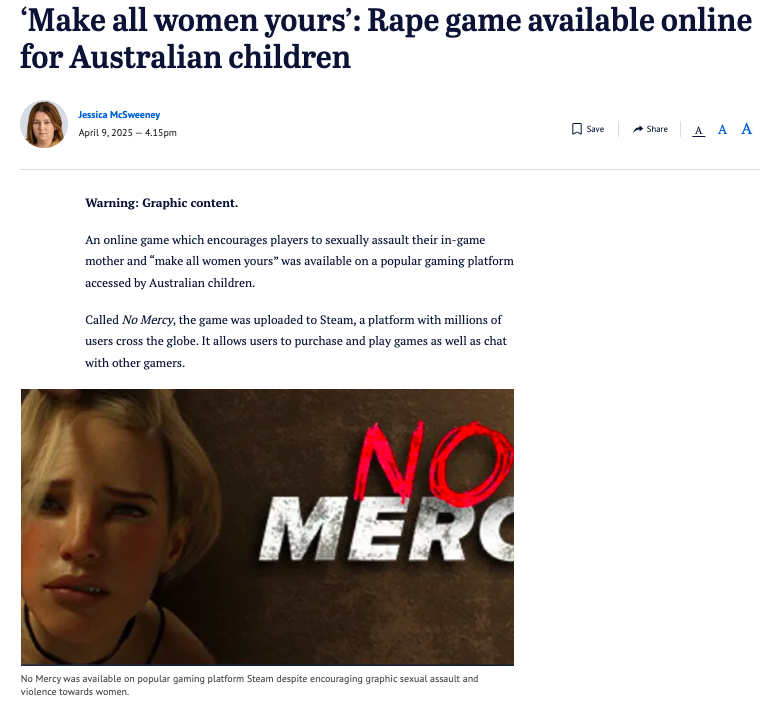760x702 pixels.
Task: Select the medium text size A
Action: (x=722, y=129)
